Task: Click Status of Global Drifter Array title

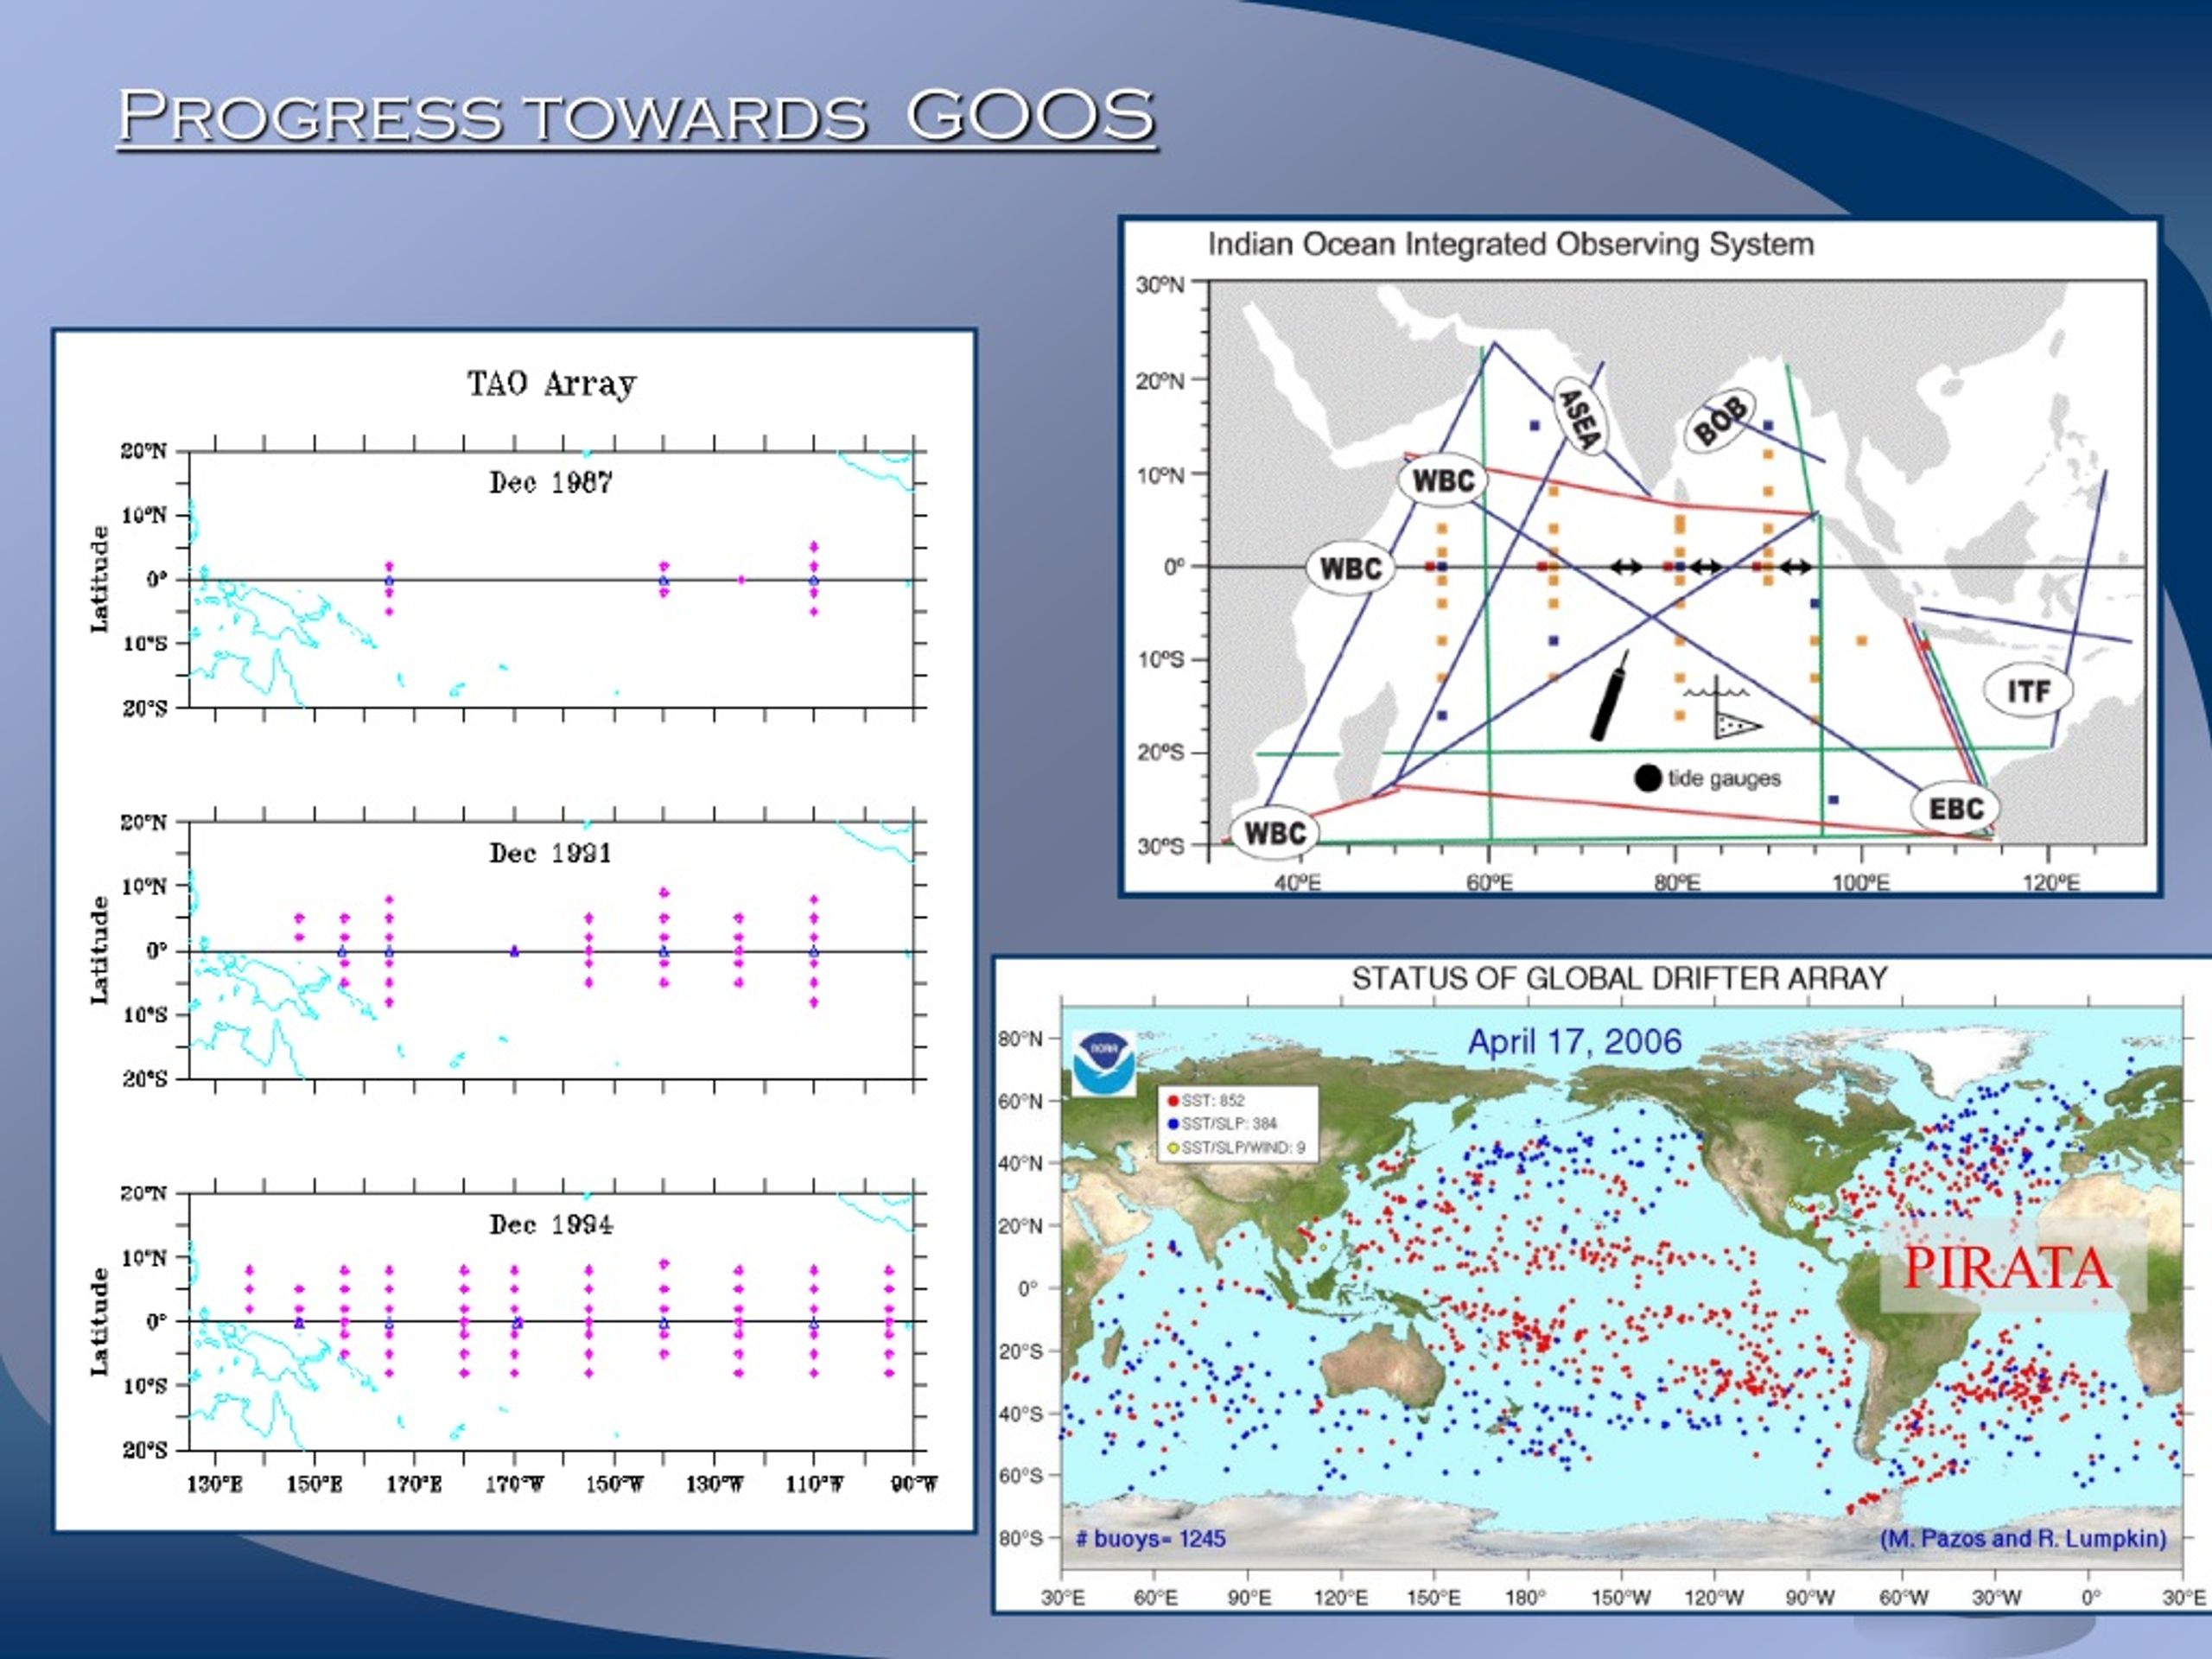Action: [x=1619, y=978]
